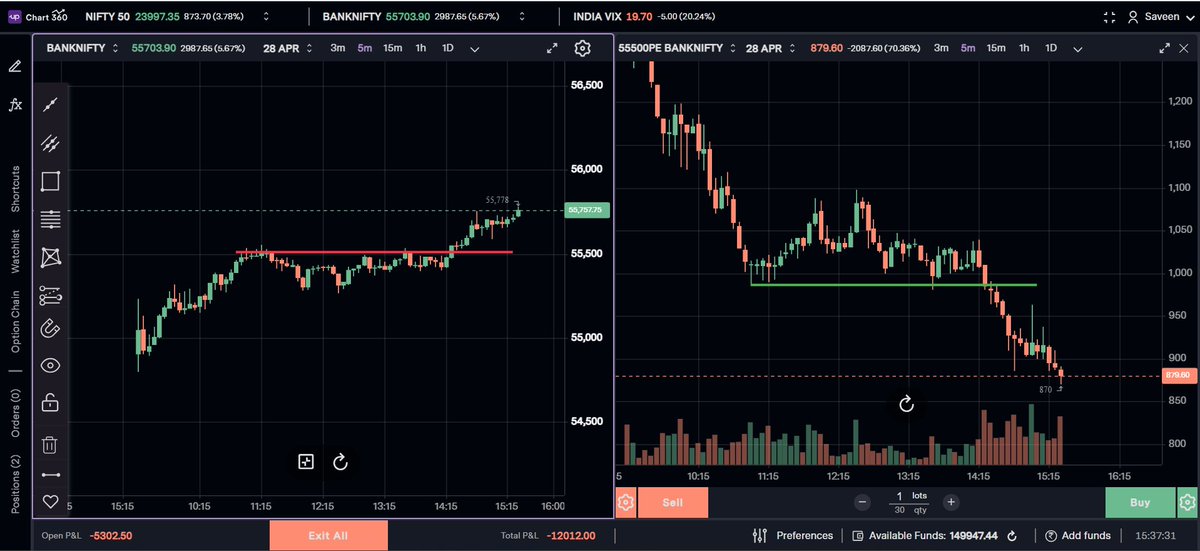
Task: Select the rectangle shape tool
Action: 50,181
